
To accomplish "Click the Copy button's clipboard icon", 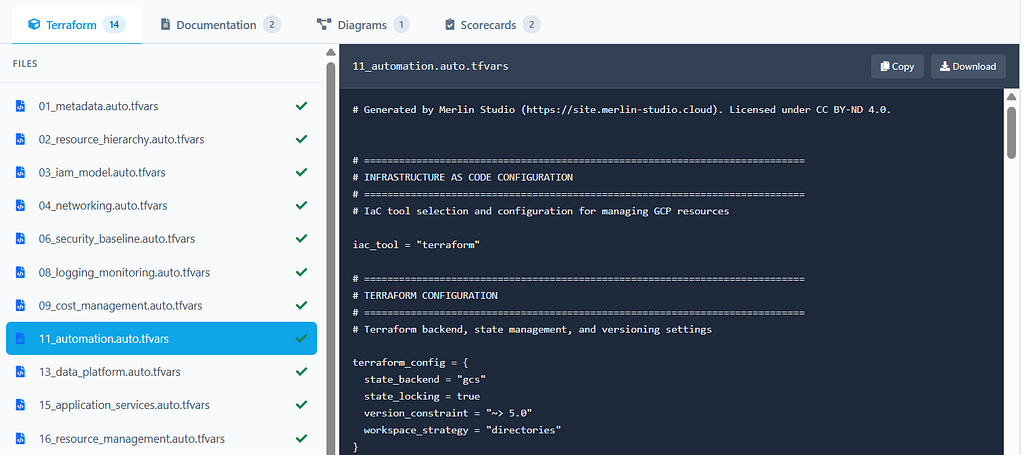I will point(885,66).
